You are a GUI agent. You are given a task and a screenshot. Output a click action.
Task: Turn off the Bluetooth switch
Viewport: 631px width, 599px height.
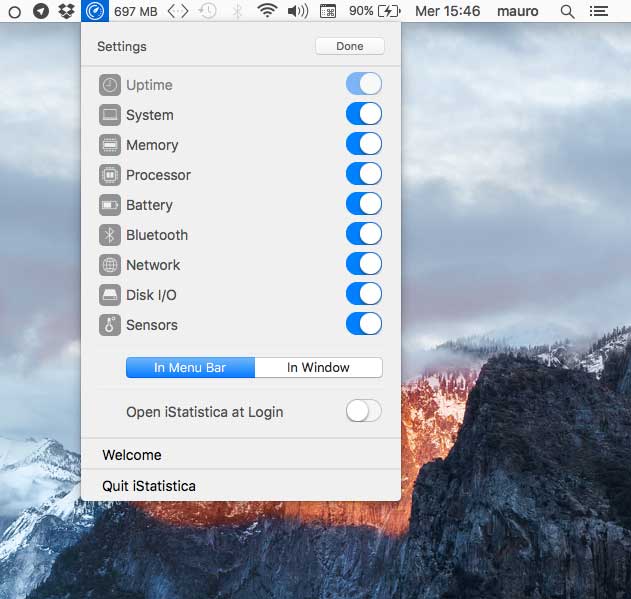point(364,234)
